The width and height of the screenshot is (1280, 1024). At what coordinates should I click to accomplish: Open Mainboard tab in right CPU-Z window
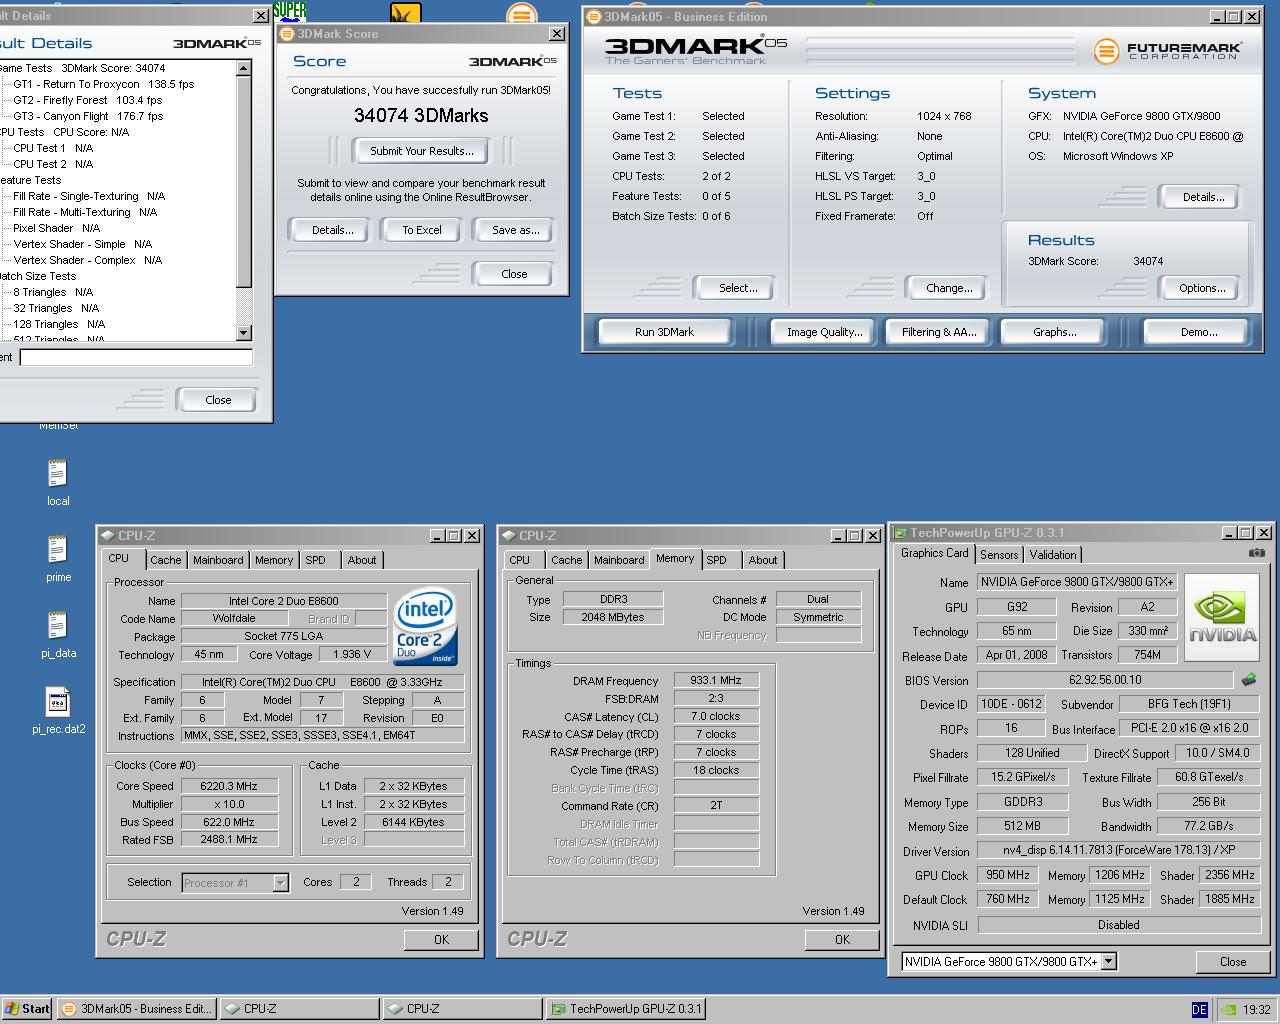[x=619, y=560]
